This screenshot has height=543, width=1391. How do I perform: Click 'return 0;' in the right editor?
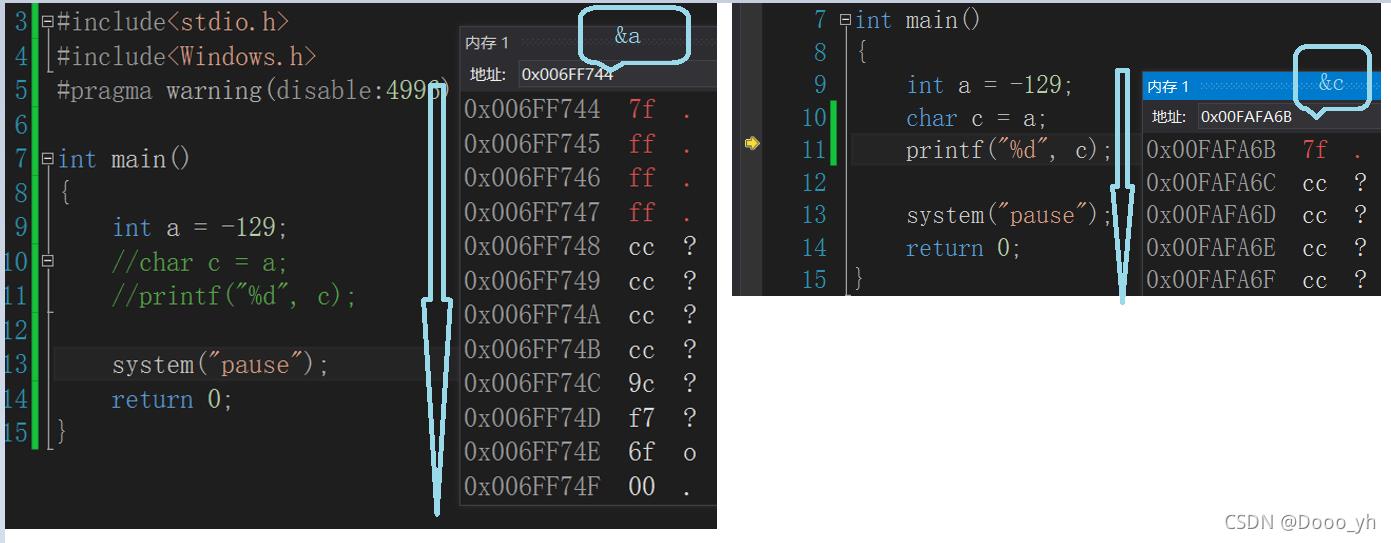click(x=963, y=248)
